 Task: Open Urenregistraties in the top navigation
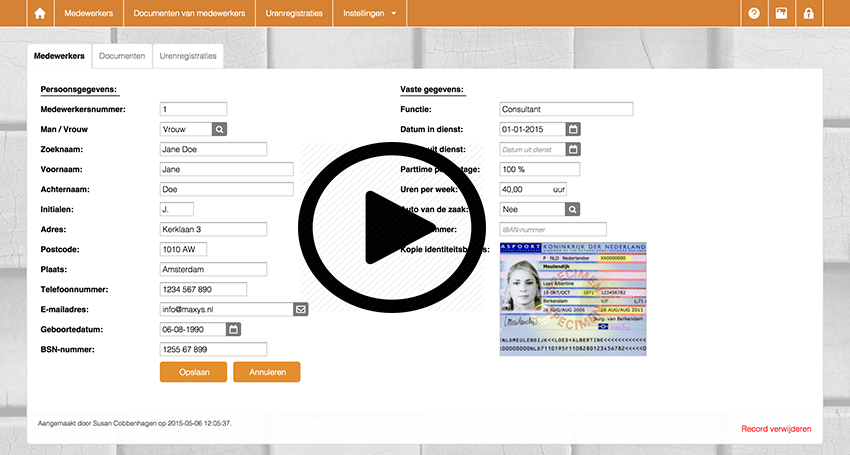tap(294, 13)
